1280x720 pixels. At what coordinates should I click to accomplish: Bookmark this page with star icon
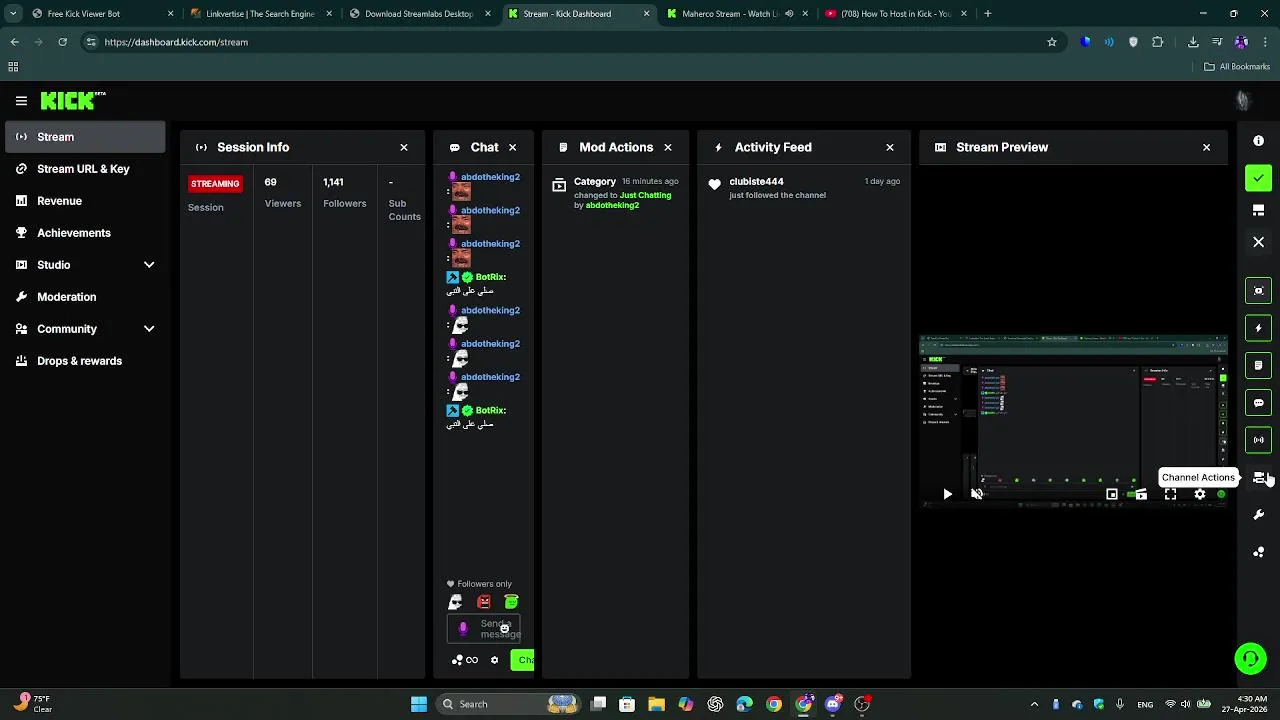[1052, 42]
